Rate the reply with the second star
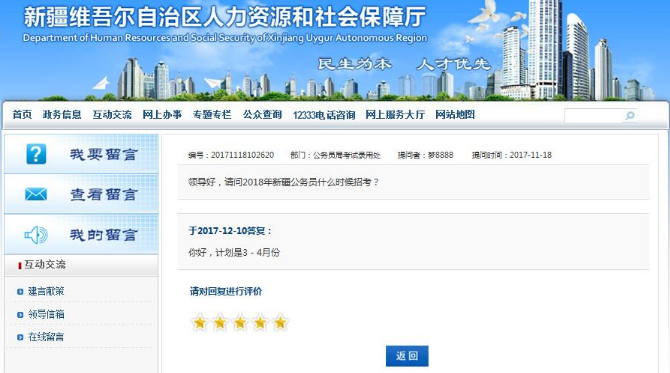The height and width of the screenshot is (373, 670). coord(220,323)
